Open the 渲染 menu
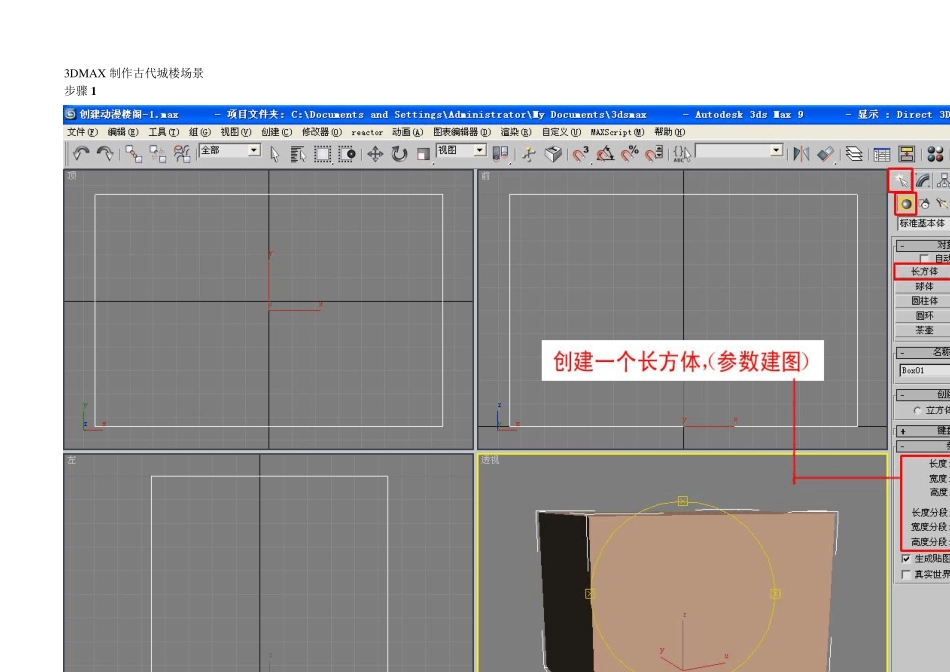The image size is (950, 672). (x=516, y=132)
